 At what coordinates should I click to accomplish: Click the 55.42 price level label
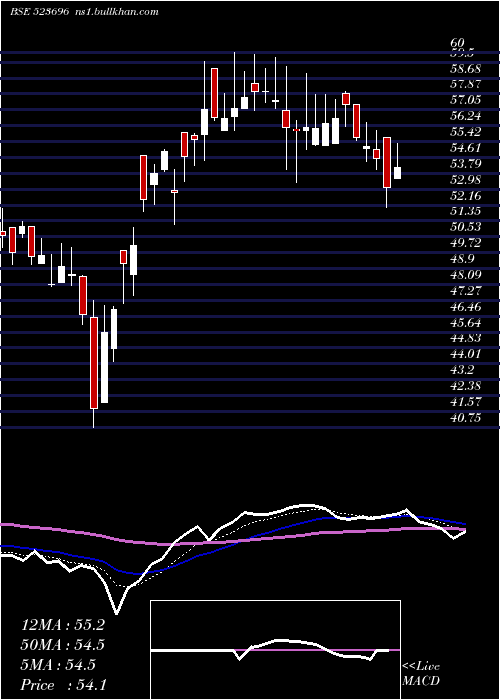[466, 132]
